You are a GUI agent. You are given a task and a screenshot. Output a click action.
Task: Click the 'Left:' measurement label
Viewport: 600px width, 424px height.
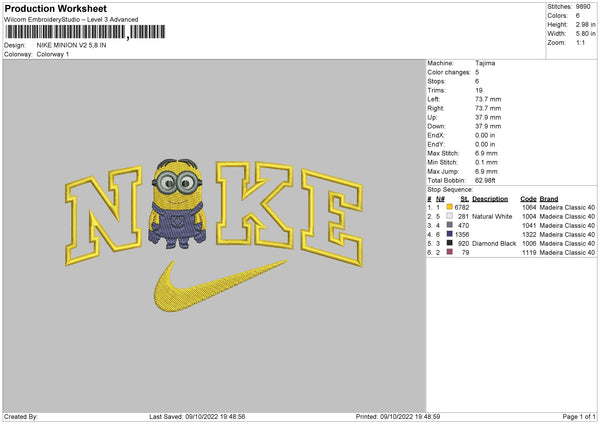434,99
